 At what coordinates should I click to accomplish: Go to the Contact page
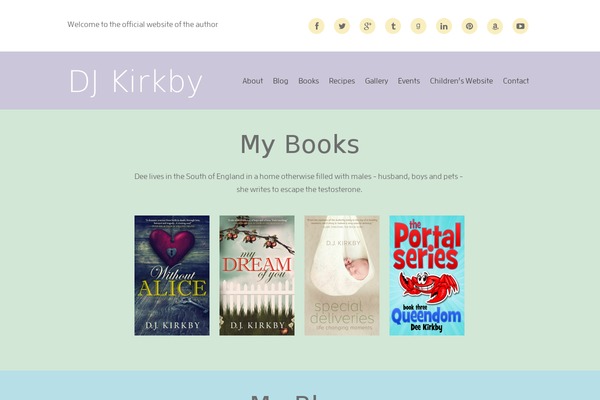click(x=516, y=81)
